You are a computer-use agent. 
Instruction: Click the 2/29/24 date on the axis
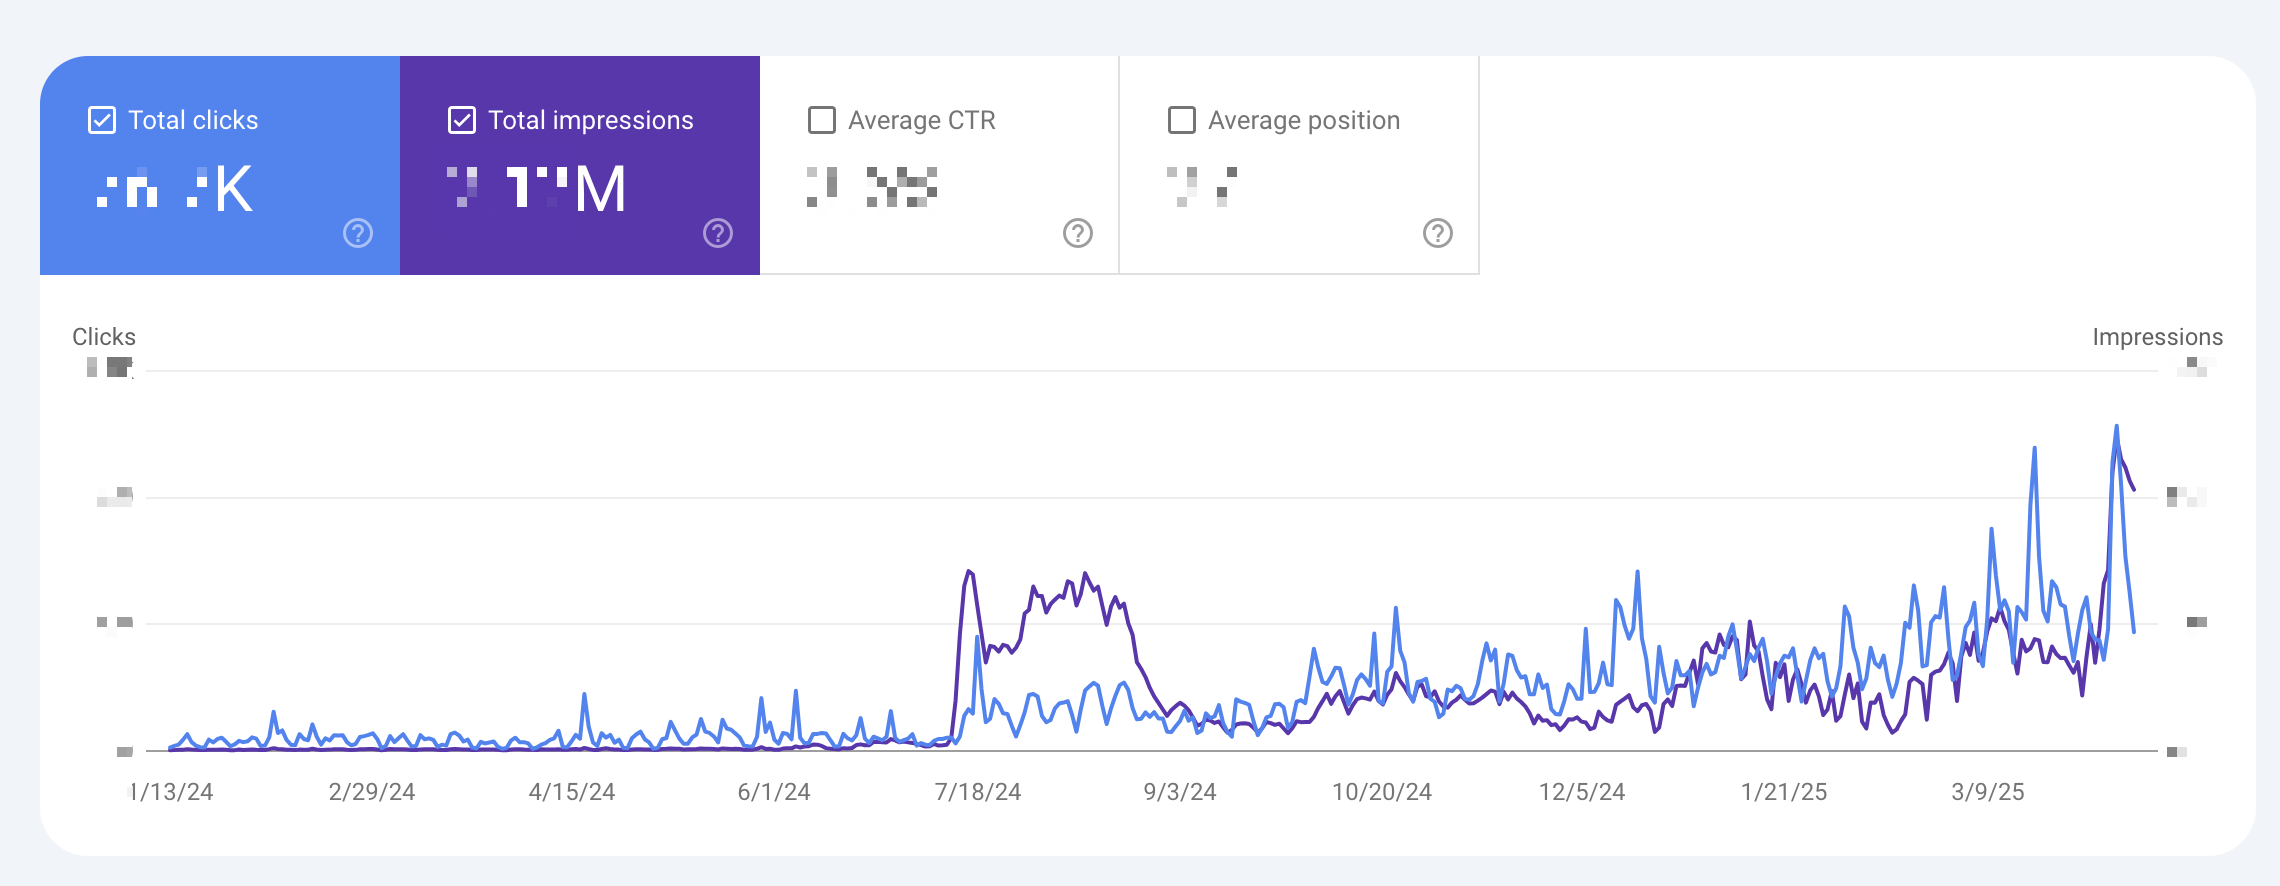click(x=371, y=792)
